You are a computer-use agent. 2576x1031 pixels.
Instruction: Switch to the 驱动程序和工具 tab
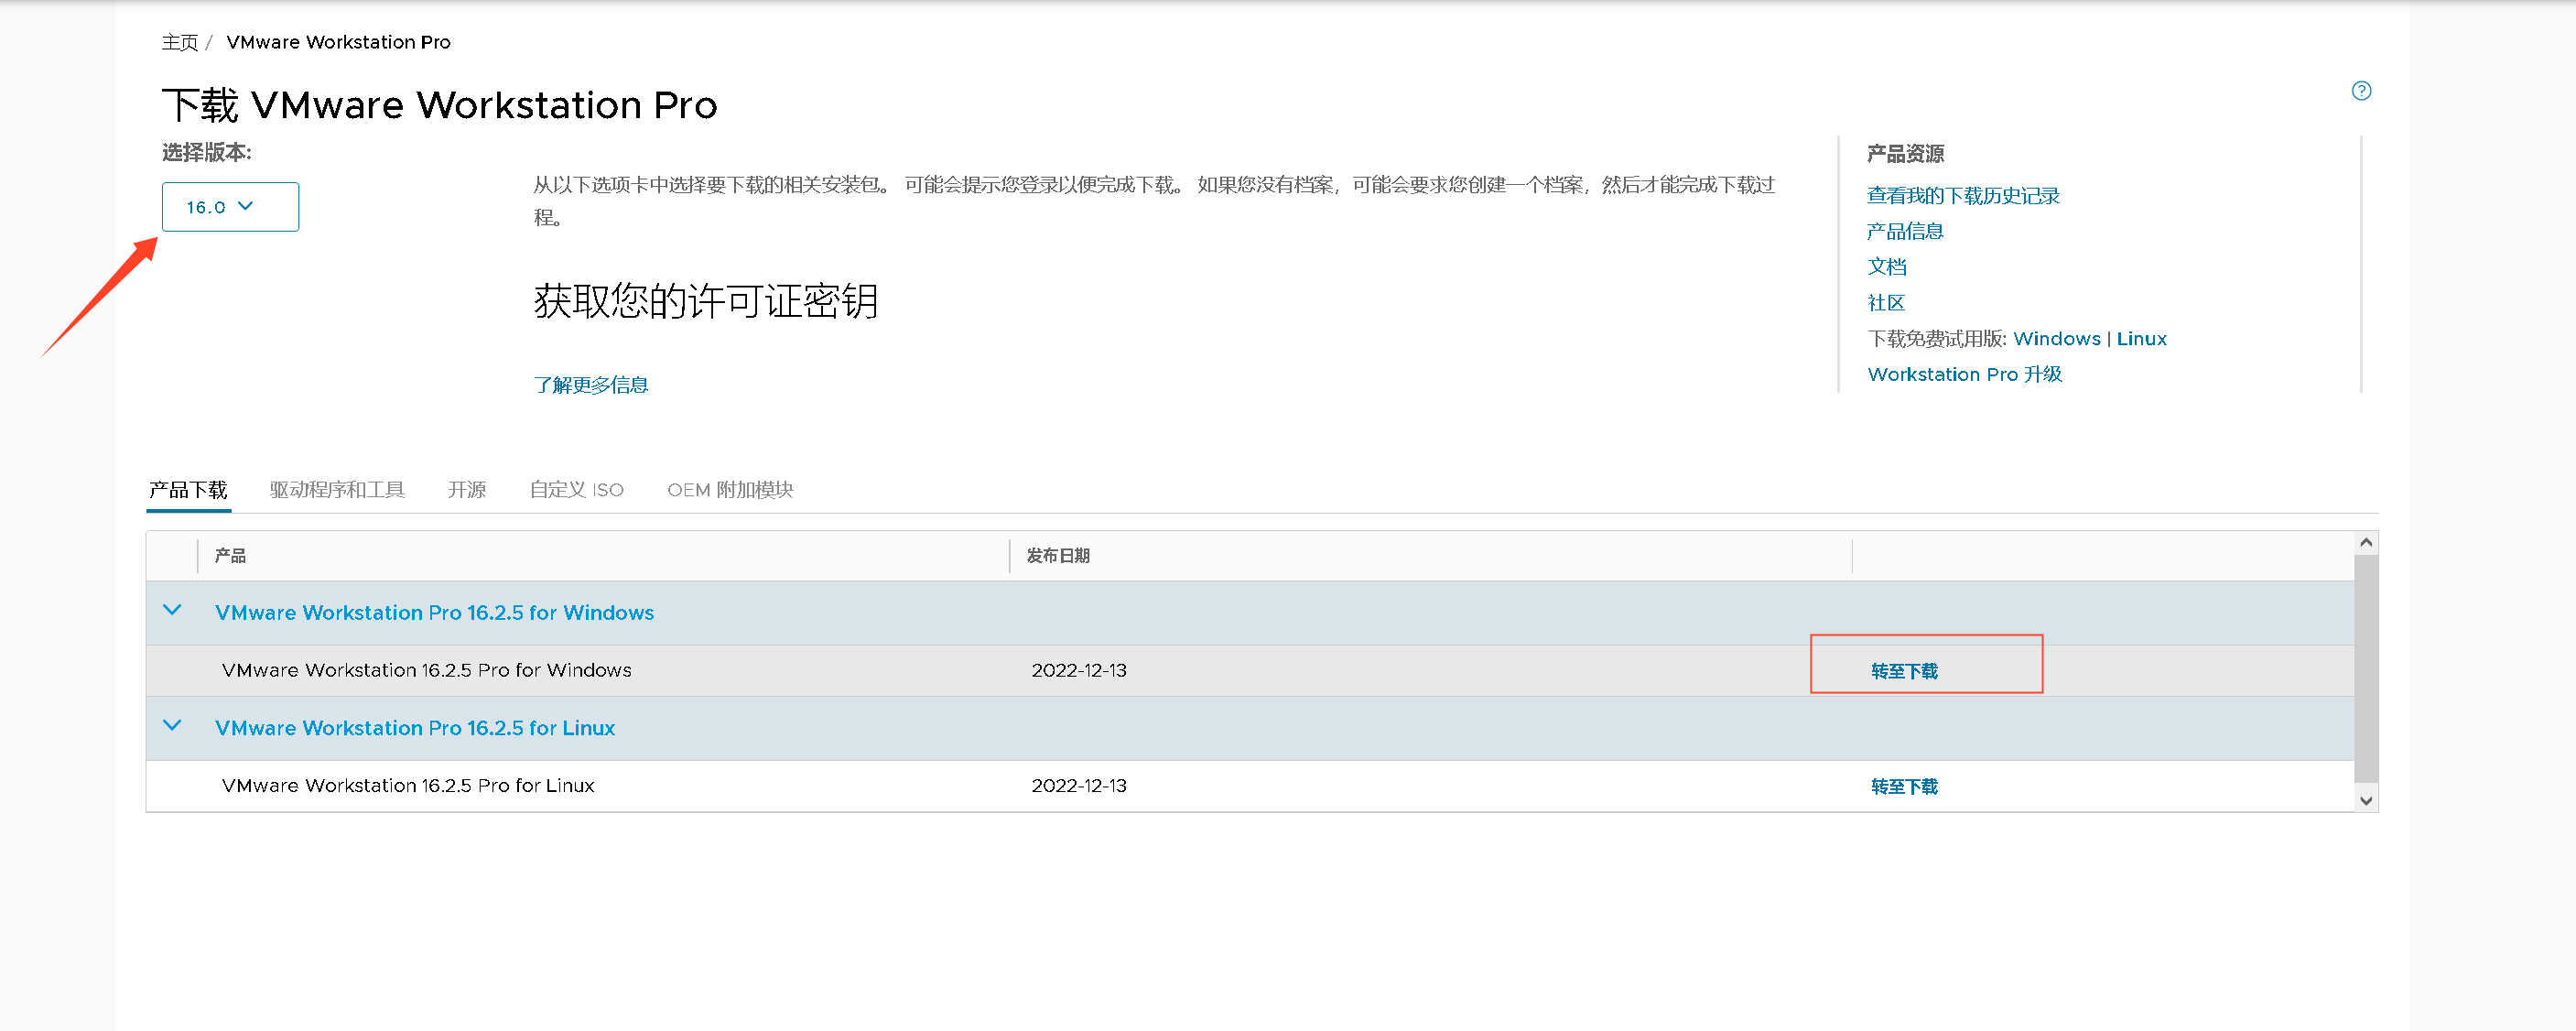click(x=337, y=490)
